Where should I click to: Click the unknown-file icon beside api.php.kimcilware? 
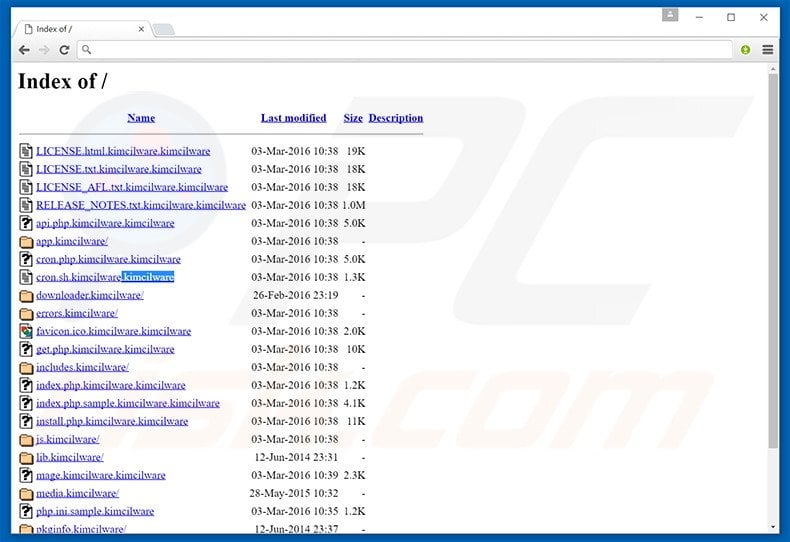coord(26,223)
